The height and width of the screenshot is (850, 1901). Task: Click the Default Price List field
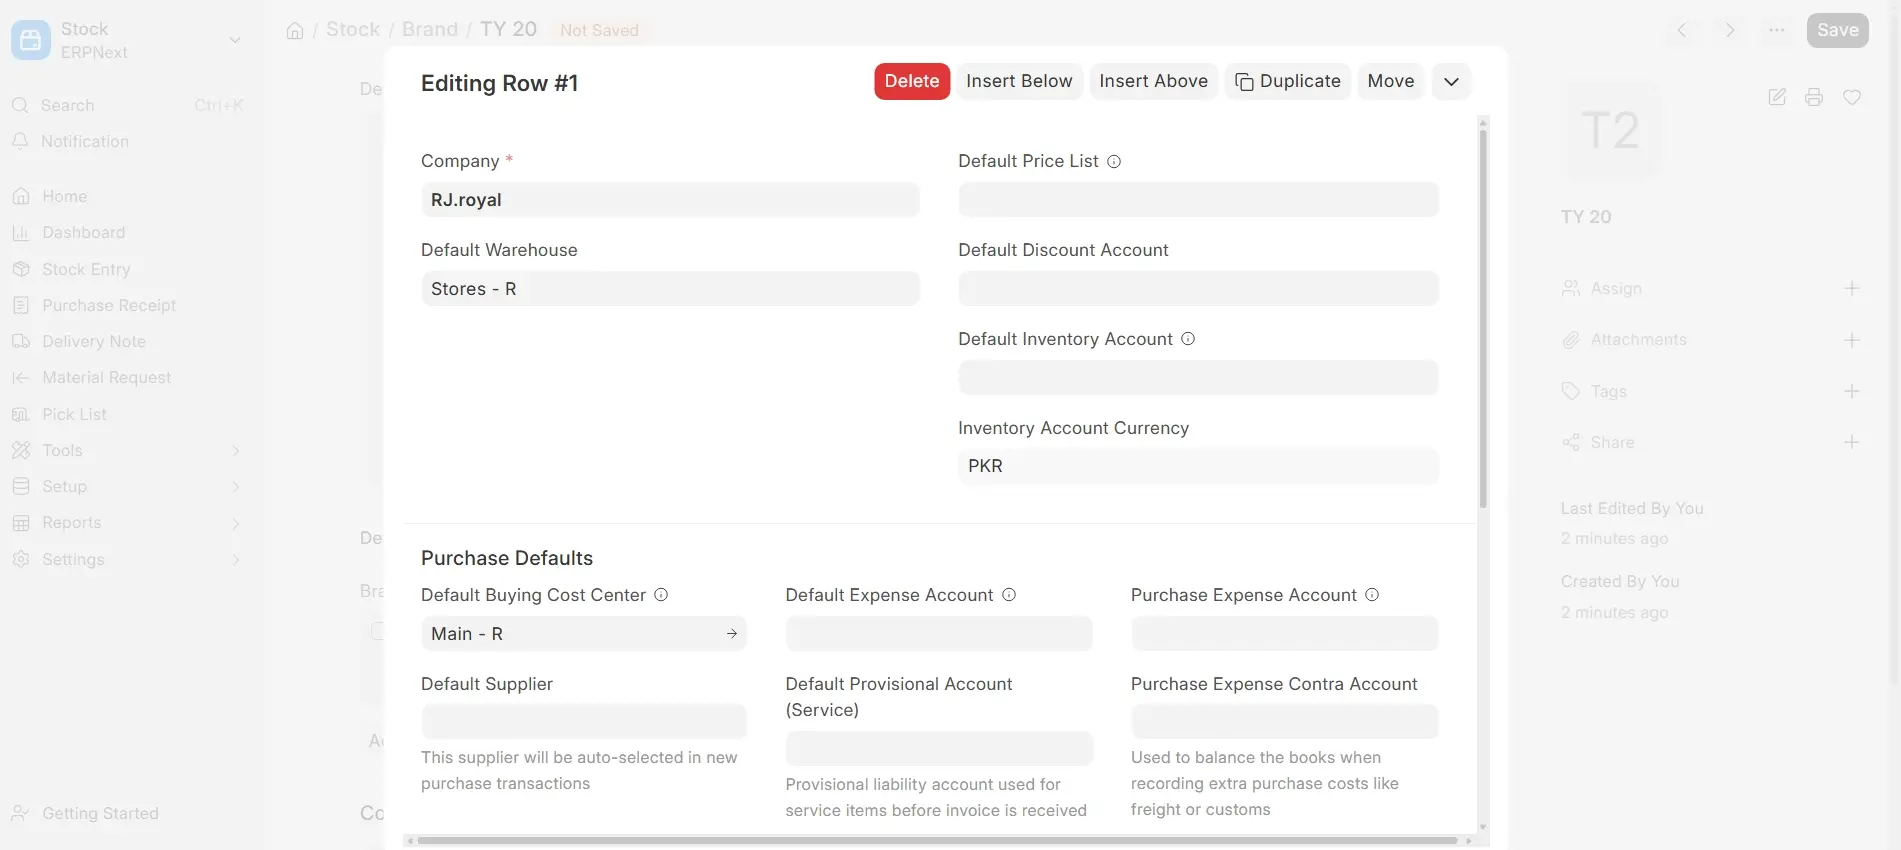tap(1198, 200)
